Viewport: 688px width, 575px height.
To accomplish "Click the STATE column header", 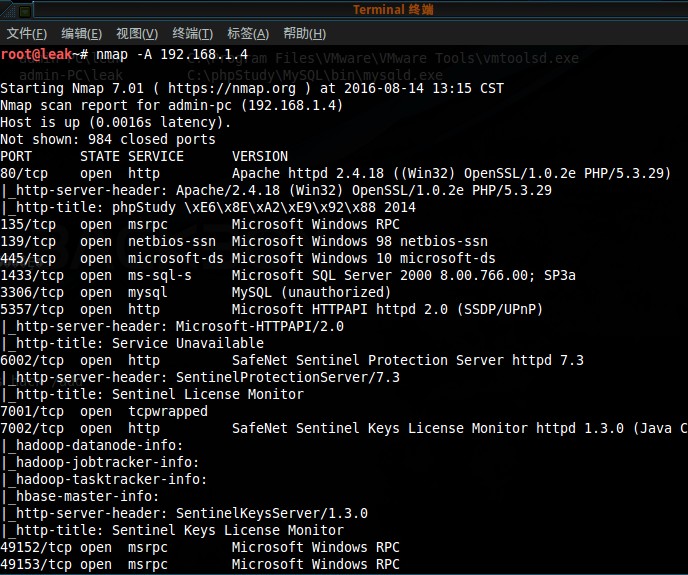I will (x=100, y=156).
